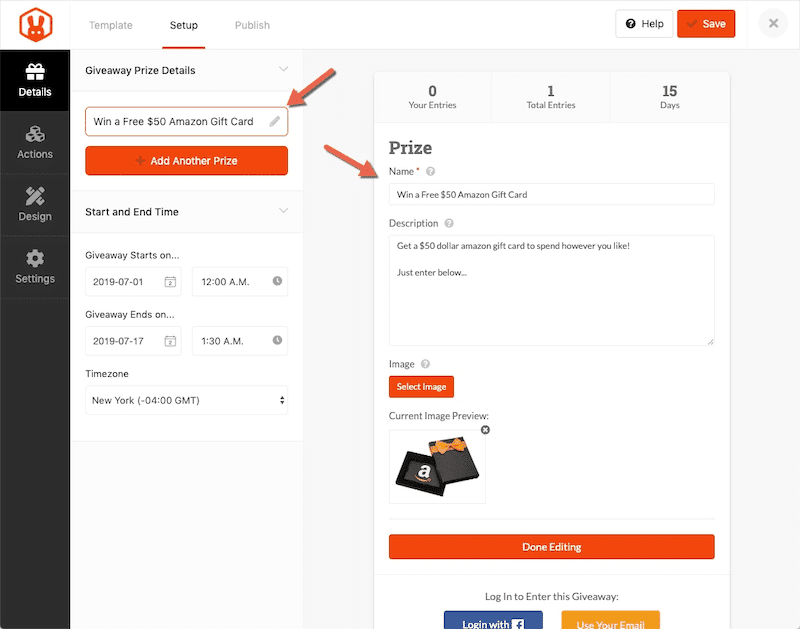
Task: Click the help icon beside Description
Action: [449, 224]
